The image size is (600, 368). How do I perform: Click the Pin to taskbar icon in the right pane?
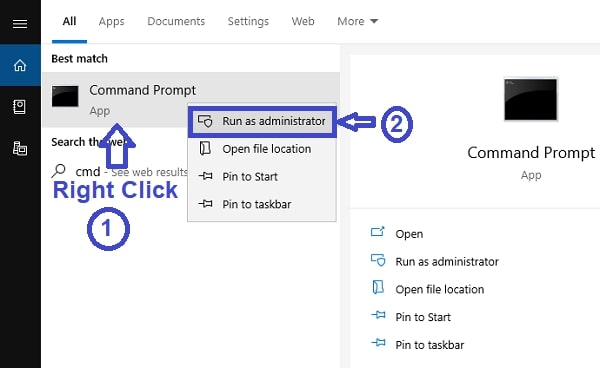click(378, 342)
